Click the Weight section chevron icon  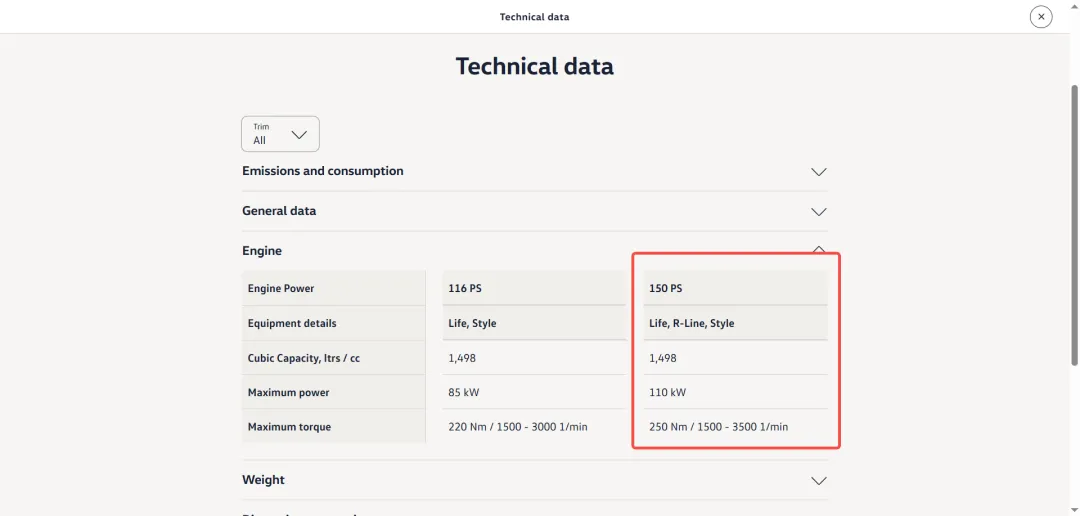pos(818,481)
